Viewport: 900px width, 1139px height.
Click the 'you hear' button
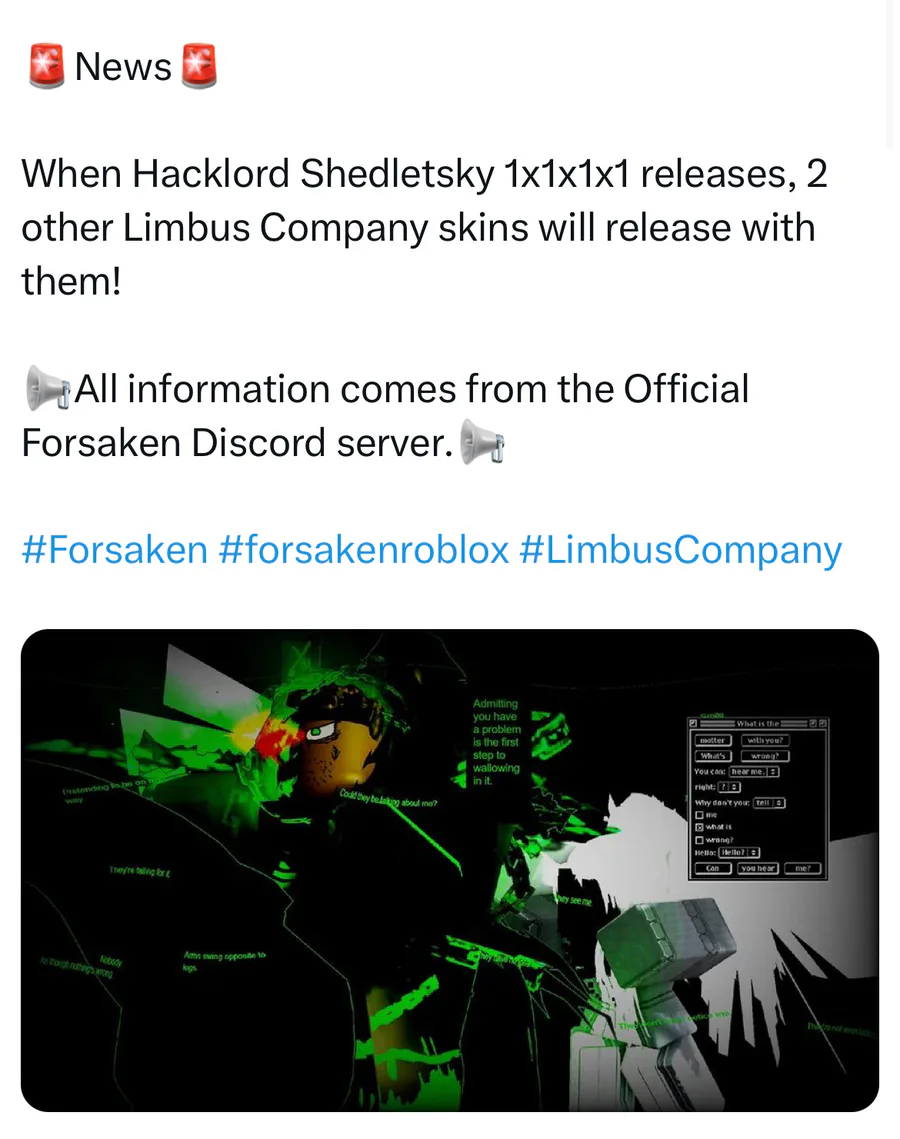coord(758,868)
